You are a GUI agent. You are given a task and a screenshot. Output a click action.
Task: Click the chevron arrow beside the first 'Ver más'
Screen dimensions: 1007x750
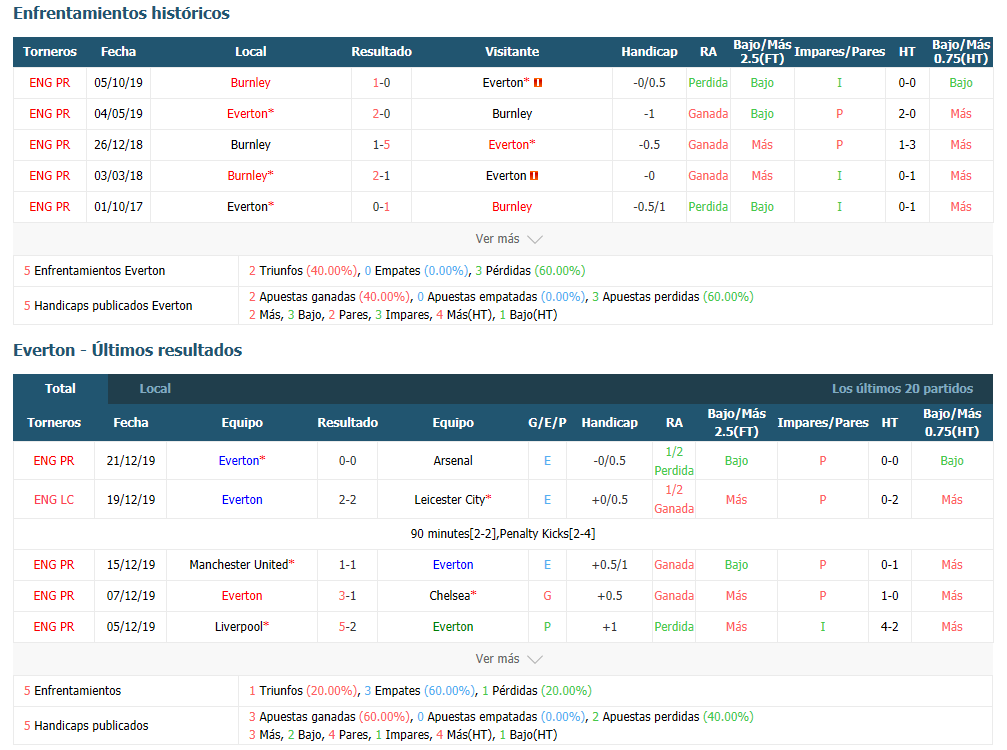coord(535,240)
